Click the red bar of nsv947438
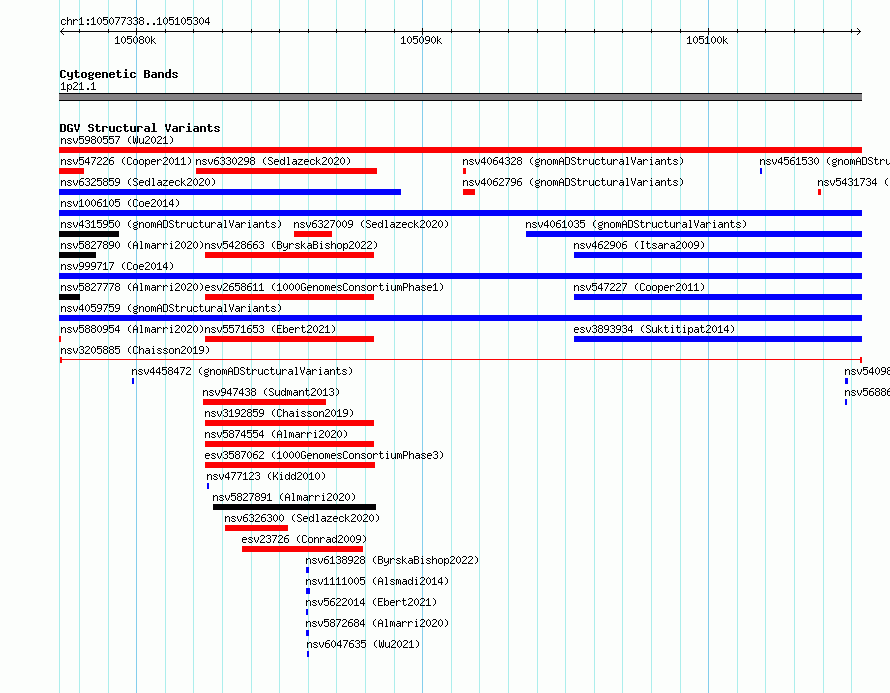Image resolution: width=890 pixels, height=693 pixels. [x=265, y=402]
